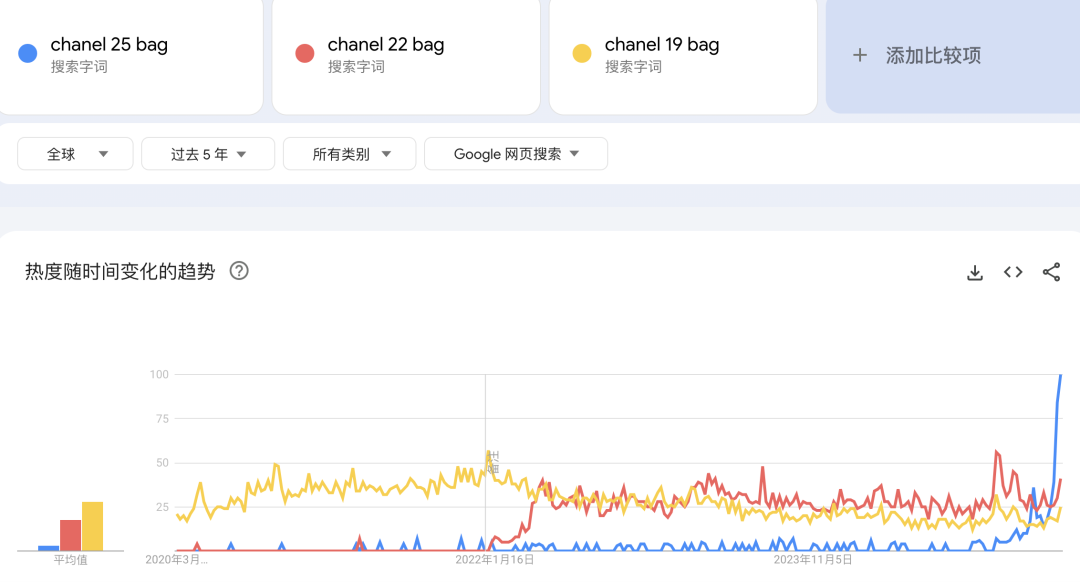The image size is (1080, 582).
Task: Expand the 所有类别 category dropdown
Action: (x=349, y=154)
